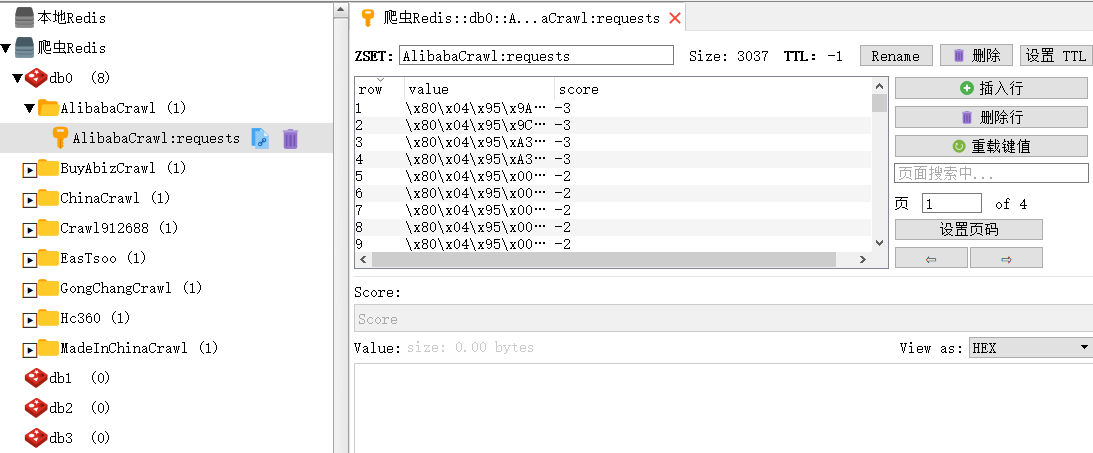Screen dimensions: 1093x453
Task: Click the table scroll right arrow
Action: pos(862,259)
